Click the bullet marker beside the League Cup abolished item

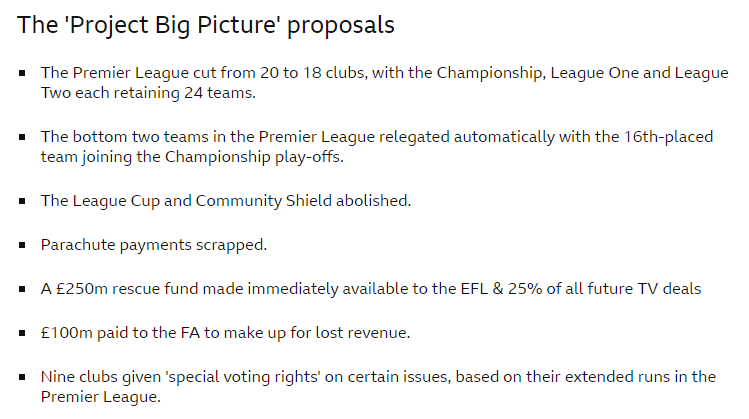click(21, 200)
